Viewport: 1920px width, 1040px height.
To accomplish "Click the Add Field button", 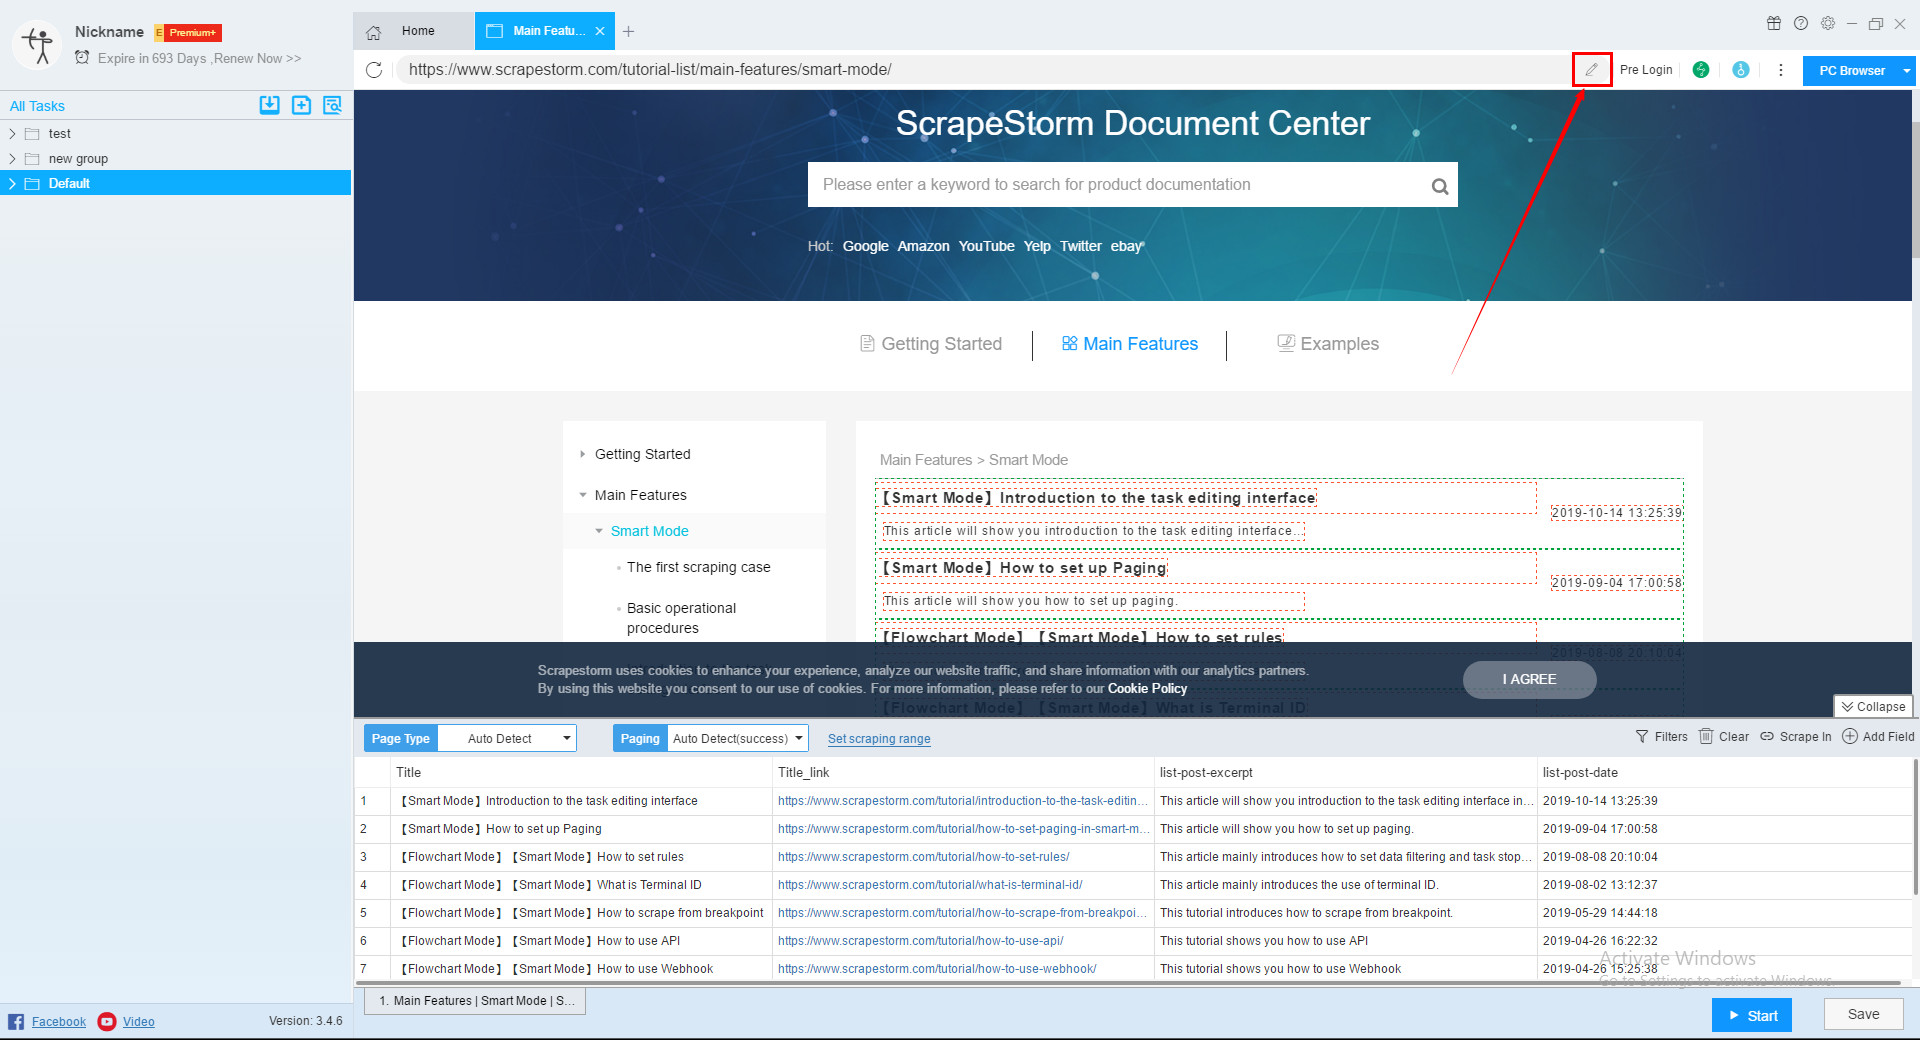I will pyautogui.click(x=1879, y=737).
